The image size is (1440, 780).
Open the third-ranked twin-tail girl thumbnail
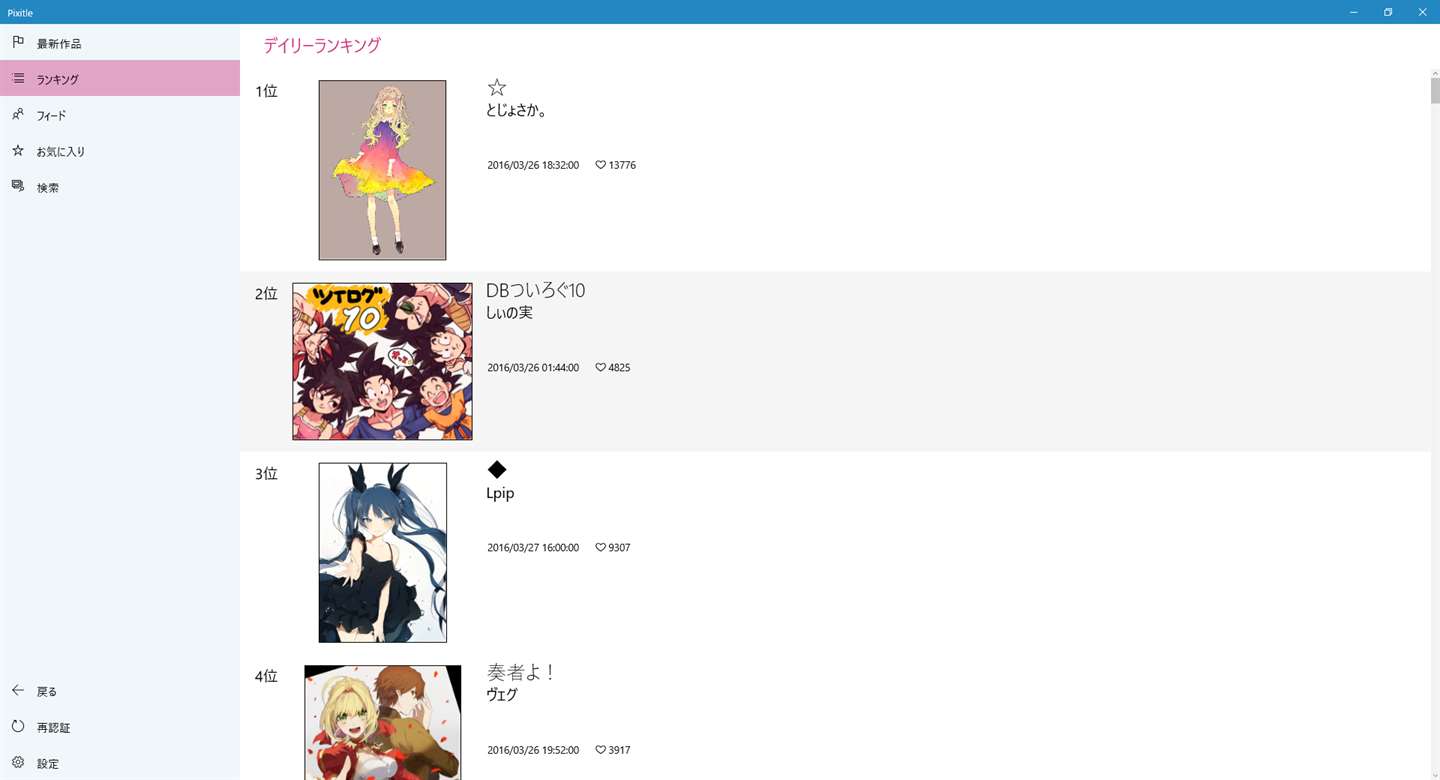(382, 552)
